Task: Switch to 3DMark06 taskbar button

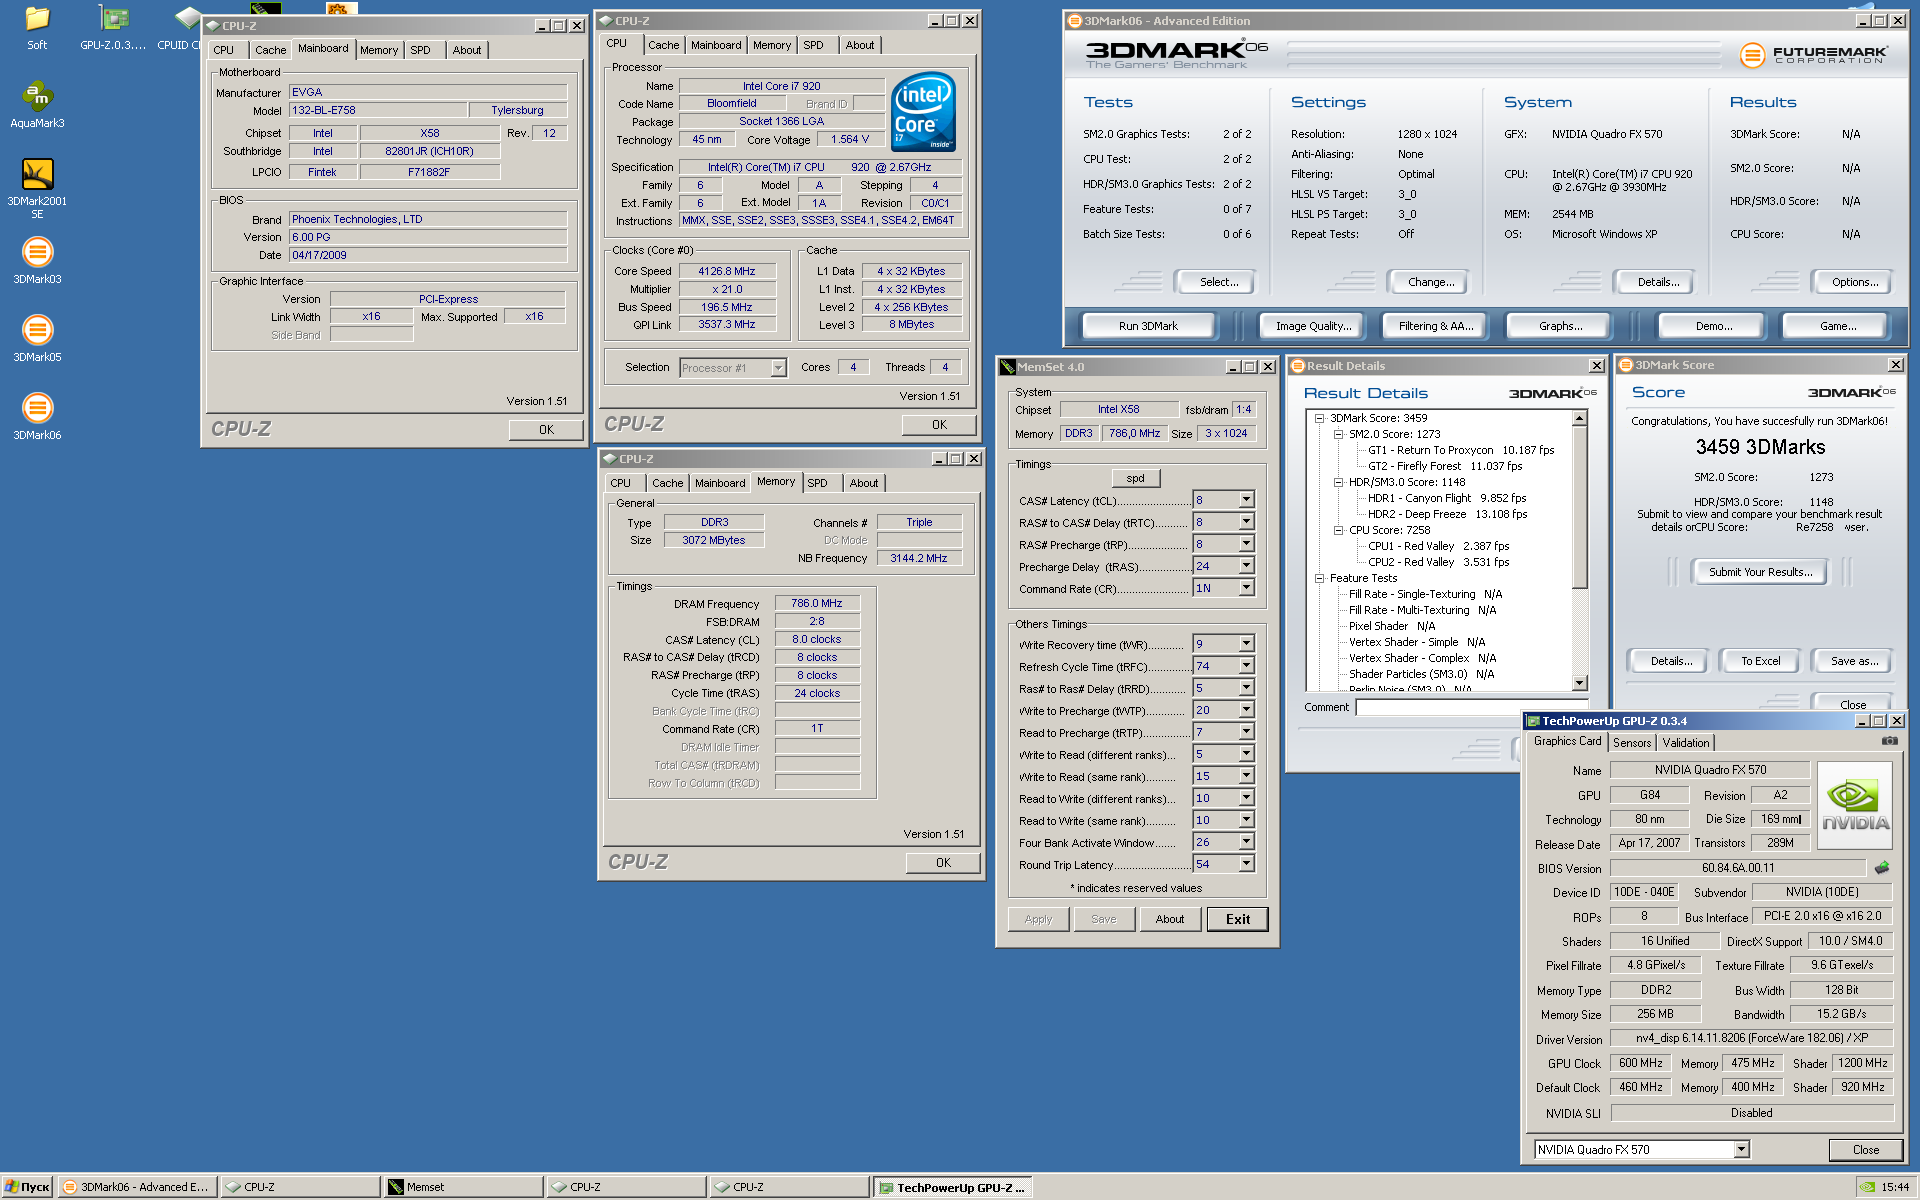Action: 136,1187
